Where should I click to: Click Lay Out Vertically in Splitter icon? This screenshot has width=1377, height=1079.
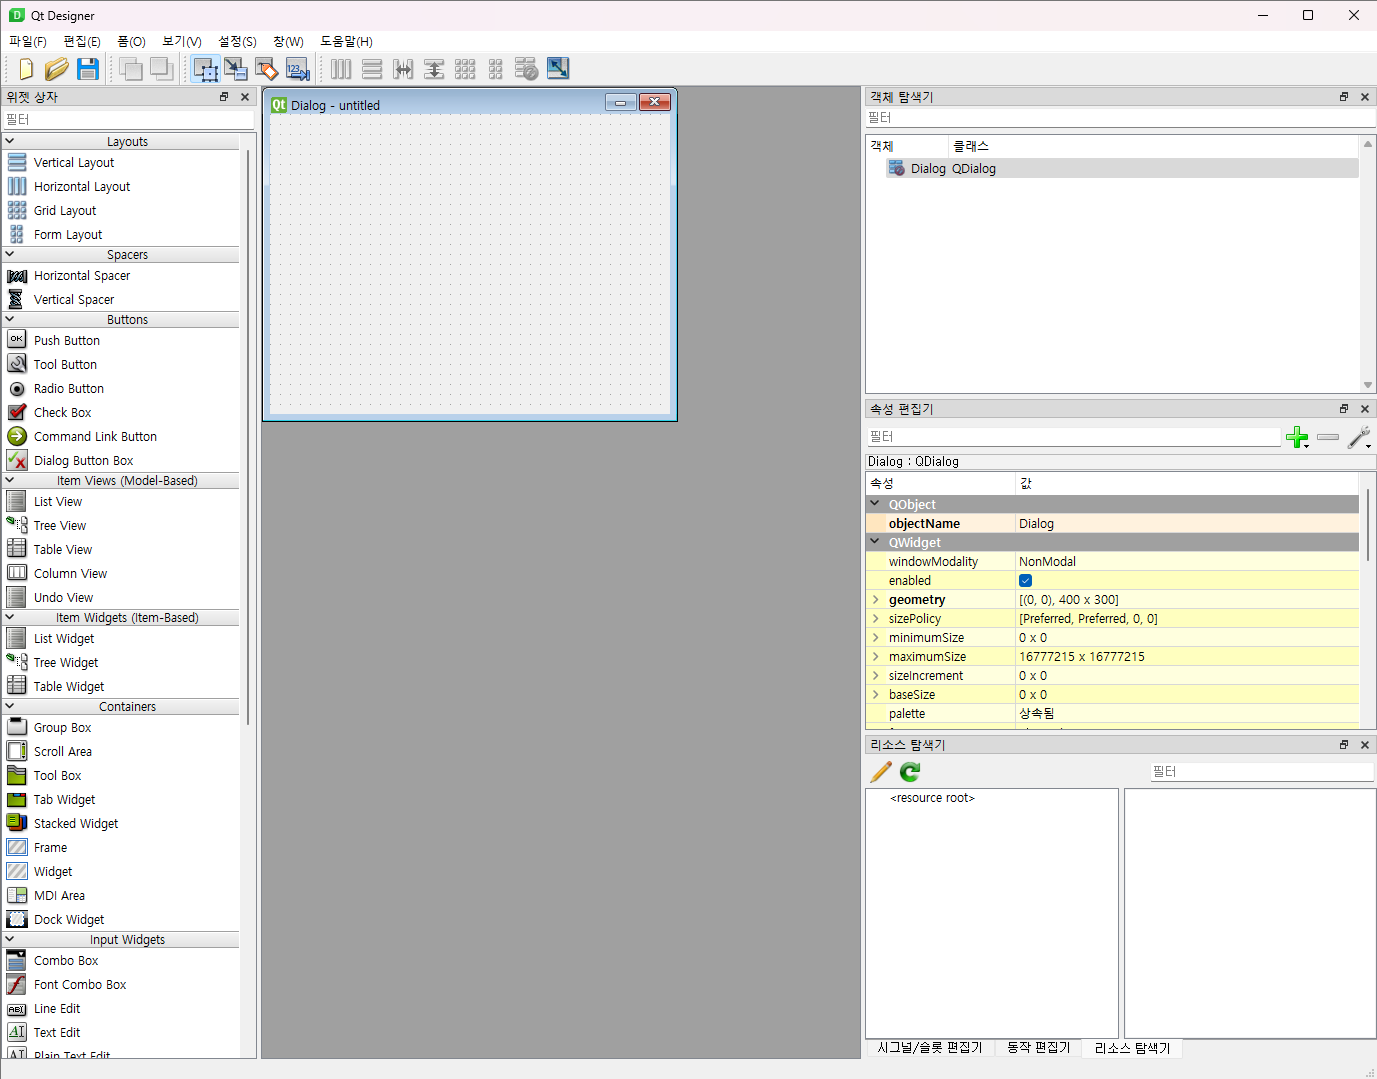pyautogui.click(x=434, y=69)
